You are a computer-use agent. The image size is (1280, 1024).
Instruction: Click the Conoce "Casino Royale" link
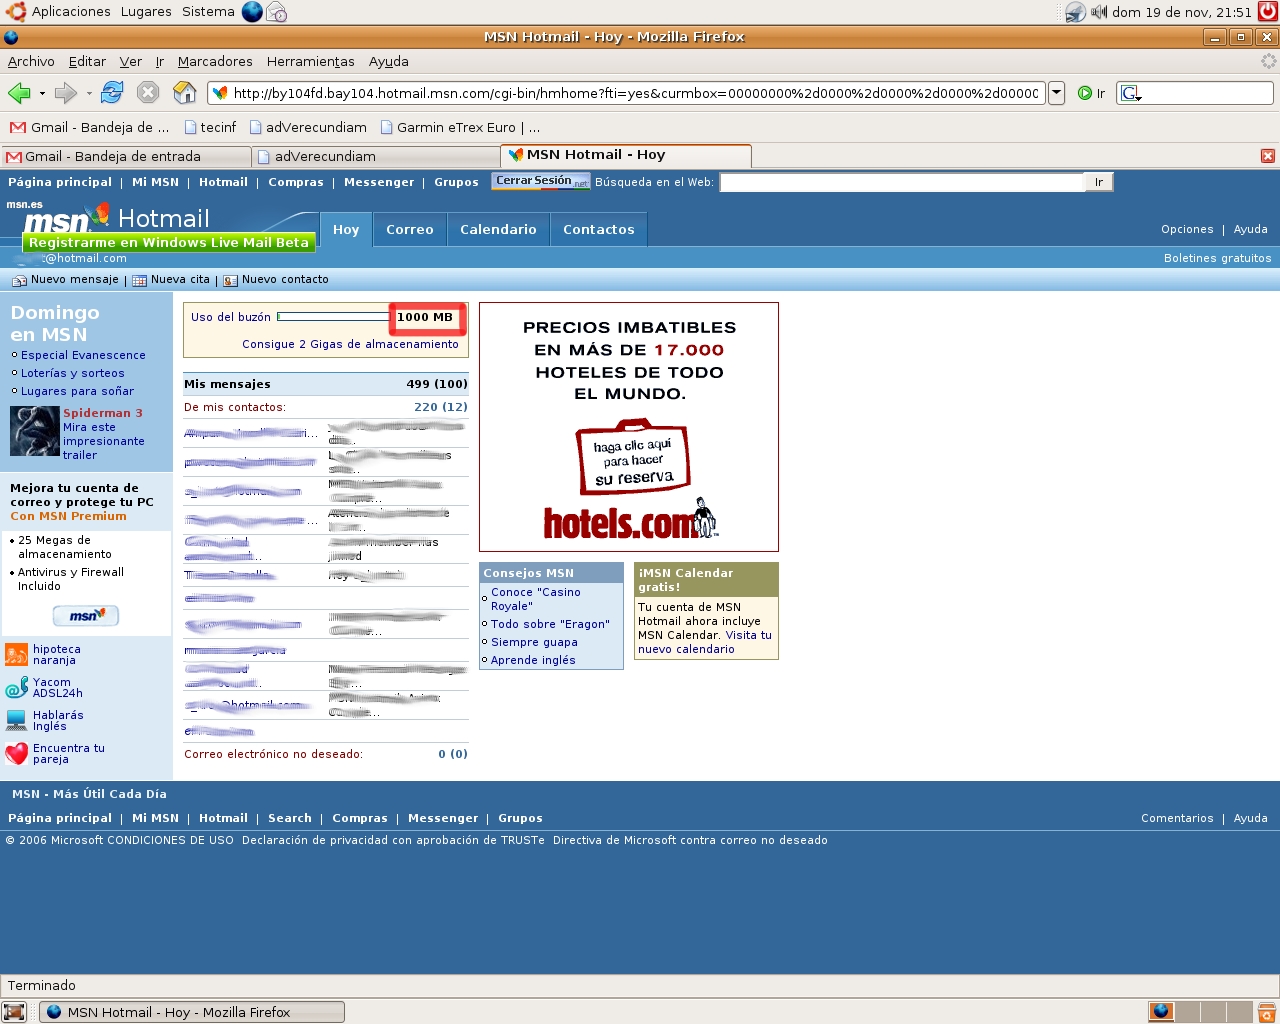click(x=536, y=599)
